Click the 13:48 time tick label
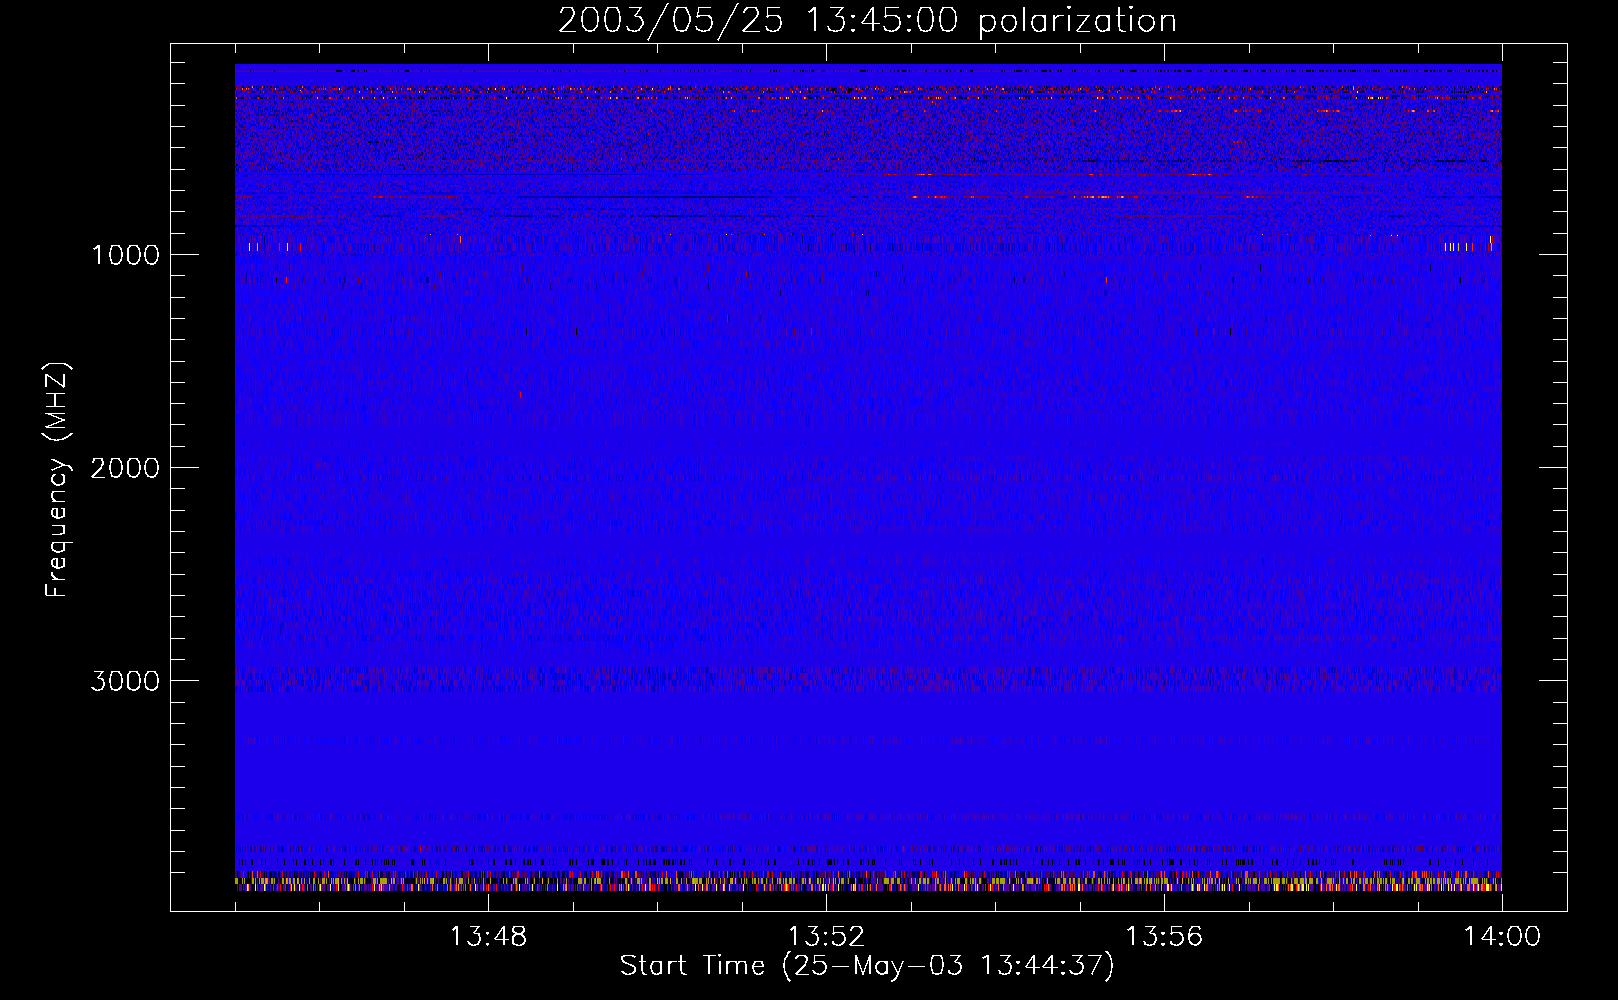 tap(488, 937)
